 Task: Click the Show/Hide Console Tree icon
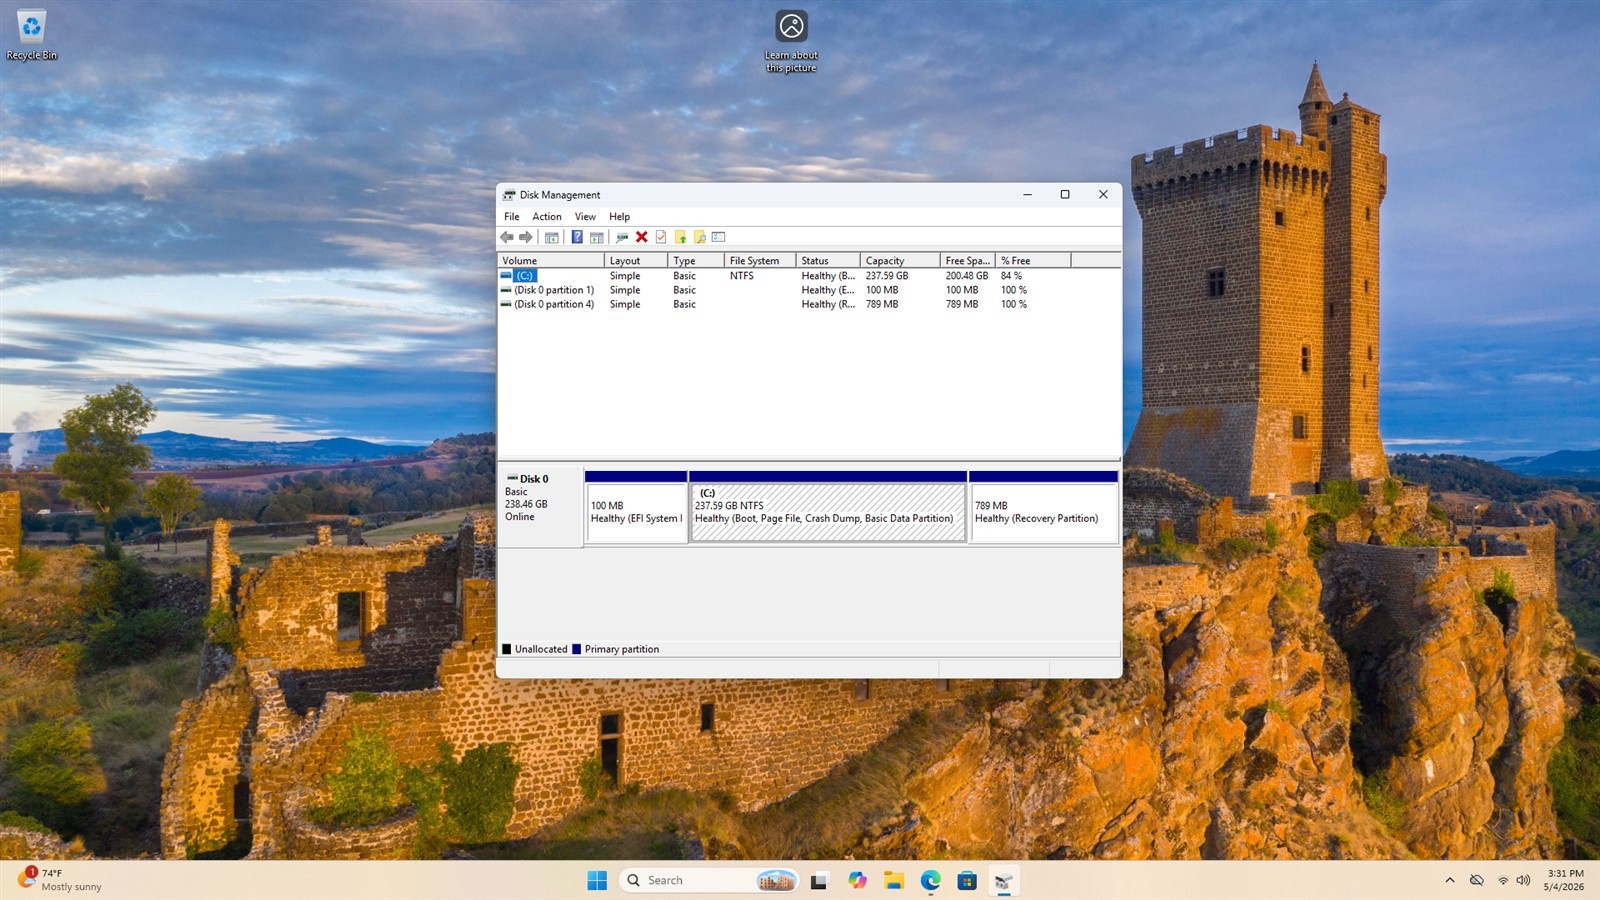tap(551, 237)
